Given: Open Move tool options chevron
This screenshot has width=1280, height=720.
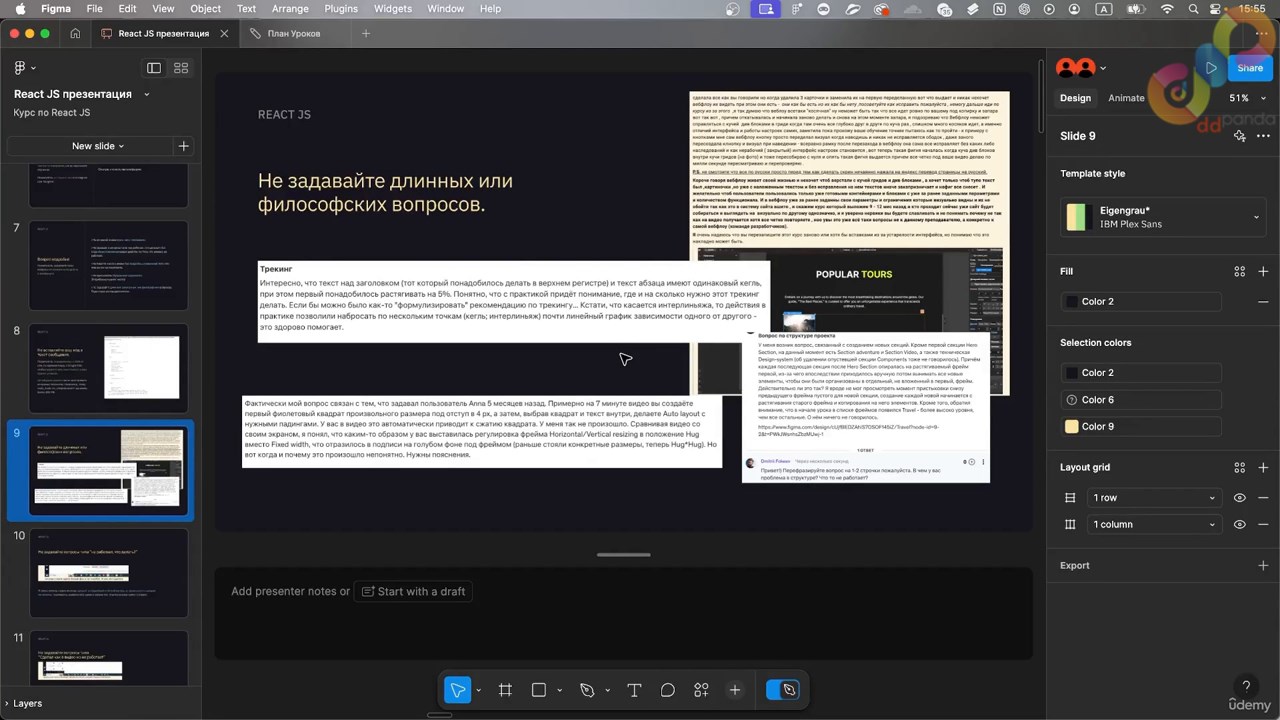Looking at the screenshot, I should [478, 690].
